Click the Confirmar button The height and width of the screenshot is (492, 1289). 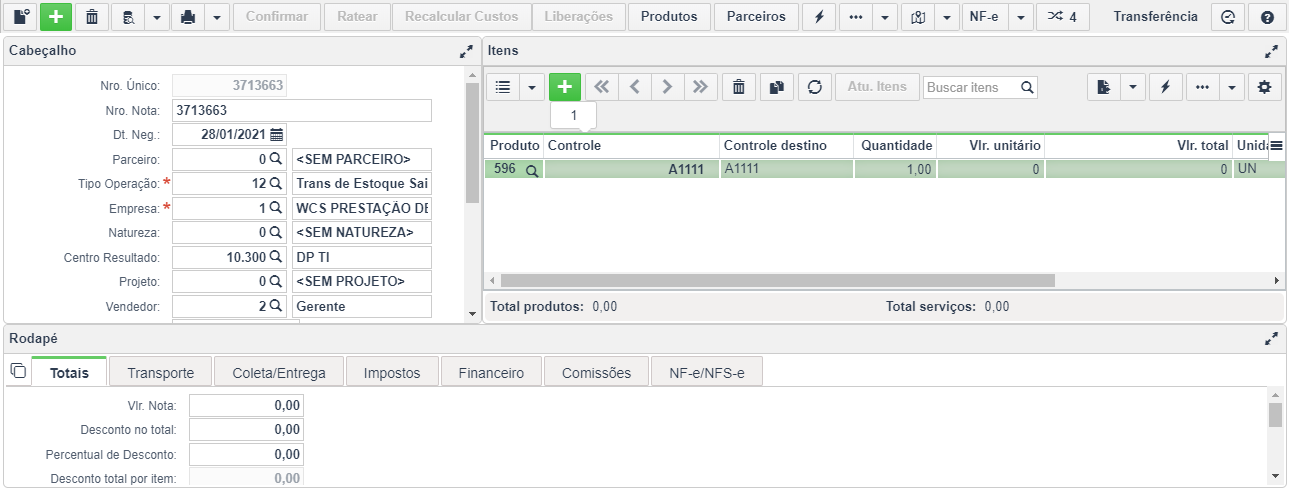coord(277,17)
